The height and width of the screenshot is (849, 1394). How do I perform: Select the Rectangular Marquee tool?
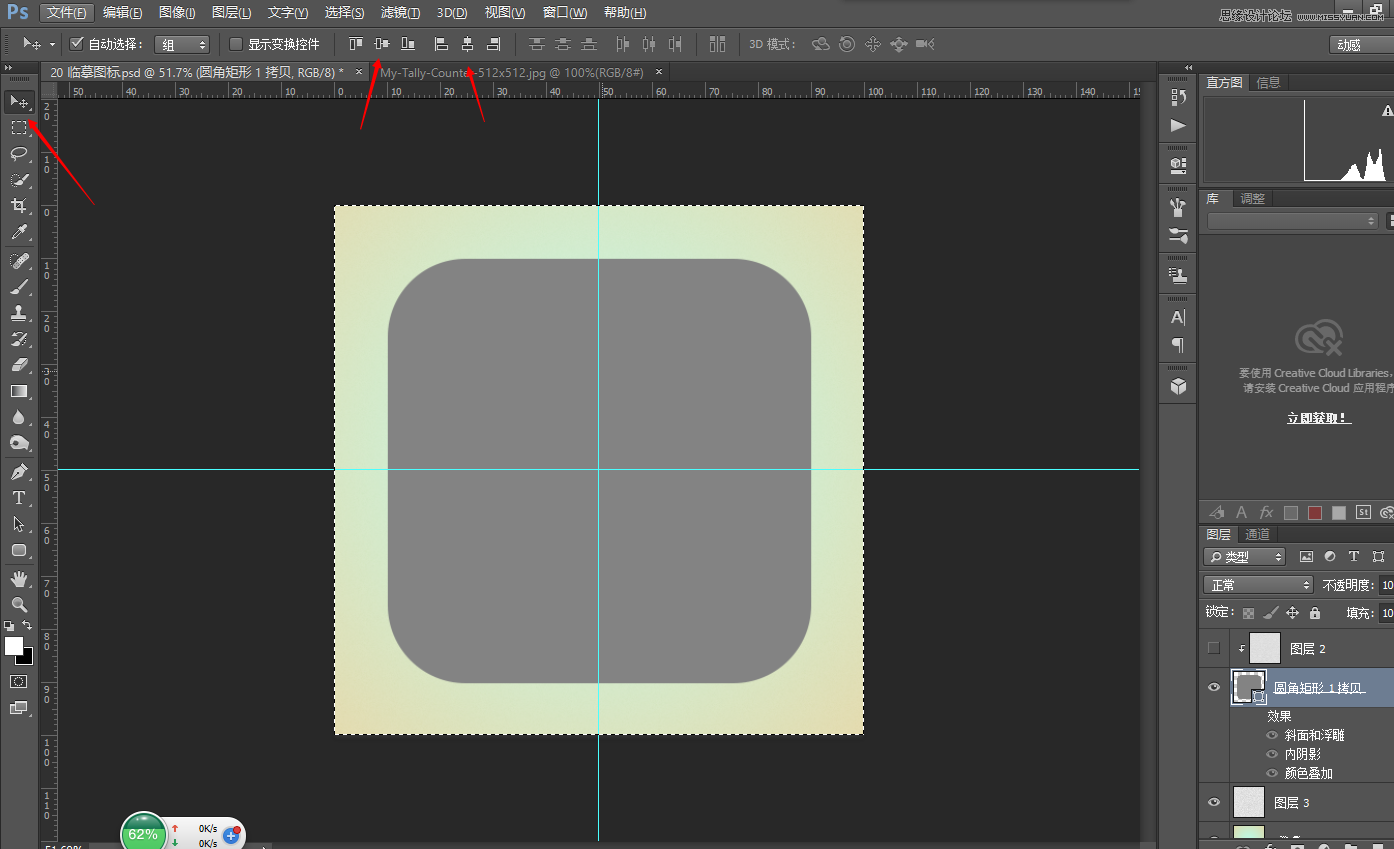[19, 128]
